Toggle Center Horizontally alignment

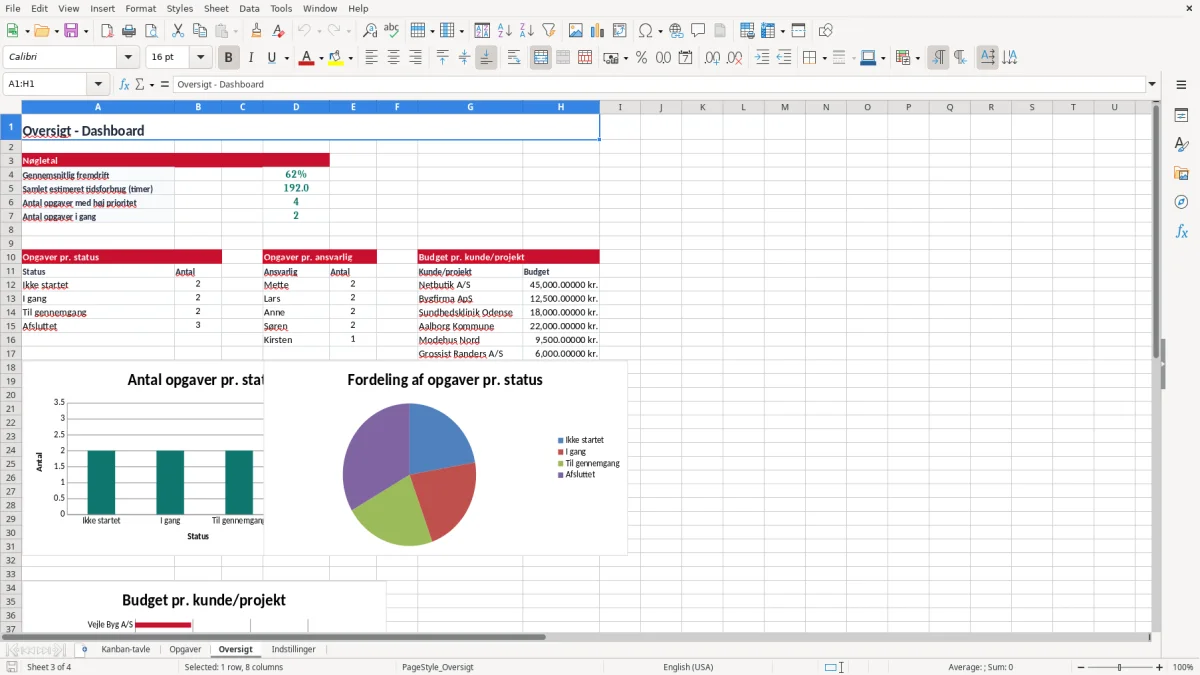coord(393,58)
